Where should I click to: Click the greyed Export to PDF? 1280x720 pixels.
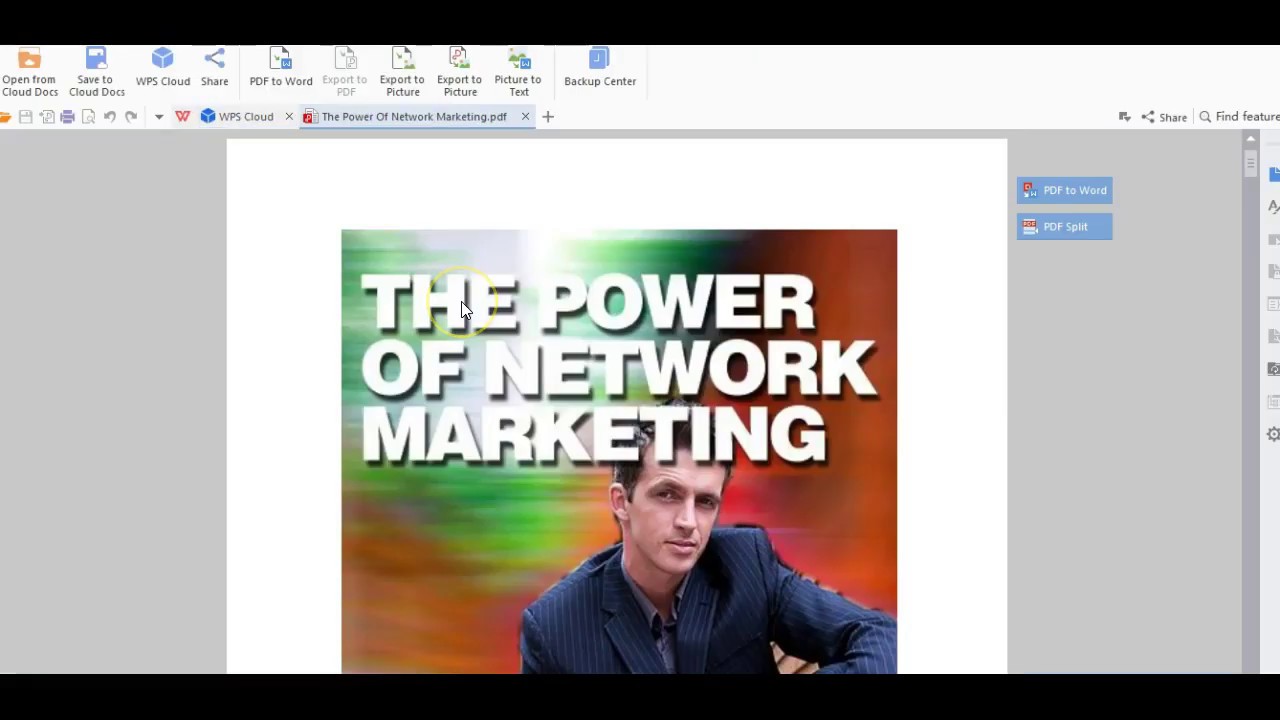tap(345, 73)
